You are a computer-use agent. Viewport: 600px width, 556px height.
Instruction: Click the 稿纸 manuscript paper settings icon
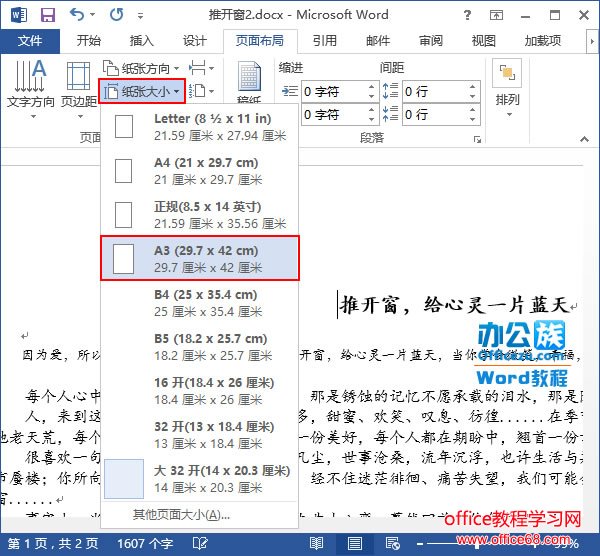point(249,82)
